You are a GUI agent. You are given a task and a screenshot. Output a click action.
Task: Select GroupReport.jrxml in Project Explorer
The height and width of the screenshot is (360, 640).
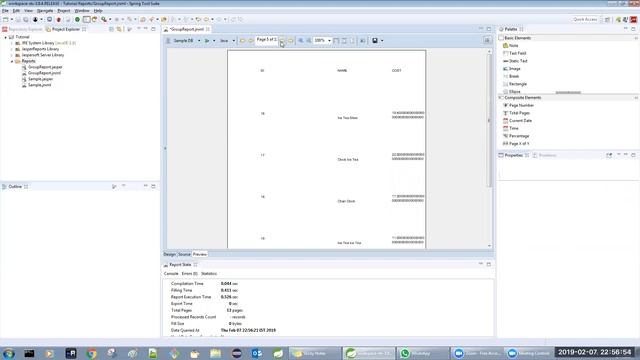(44, 73)
